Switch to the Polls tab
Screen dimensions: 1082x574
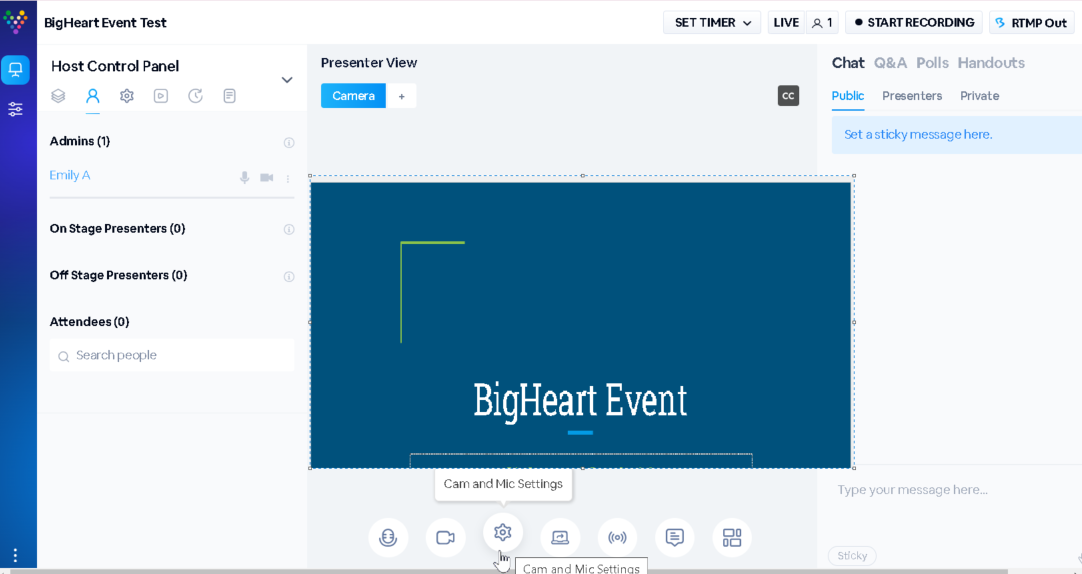932,63
